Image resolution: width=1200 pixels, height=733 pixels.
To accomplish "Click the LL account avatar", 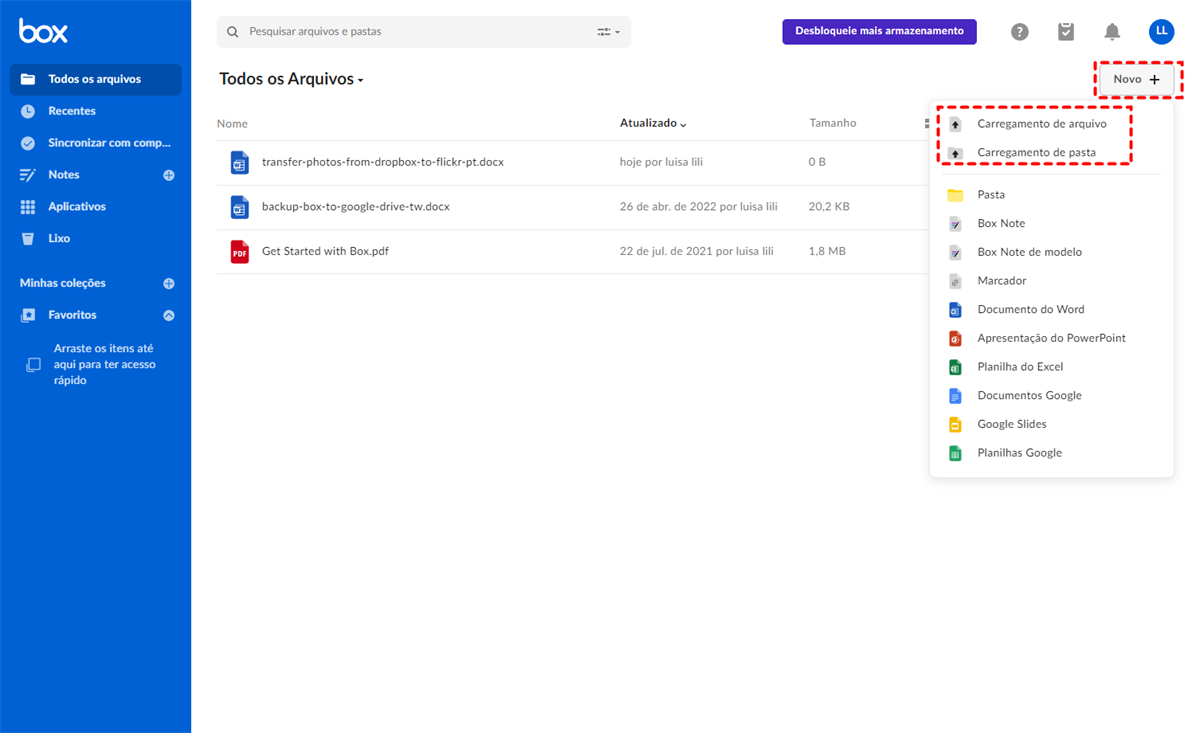I will [1161, 32].
